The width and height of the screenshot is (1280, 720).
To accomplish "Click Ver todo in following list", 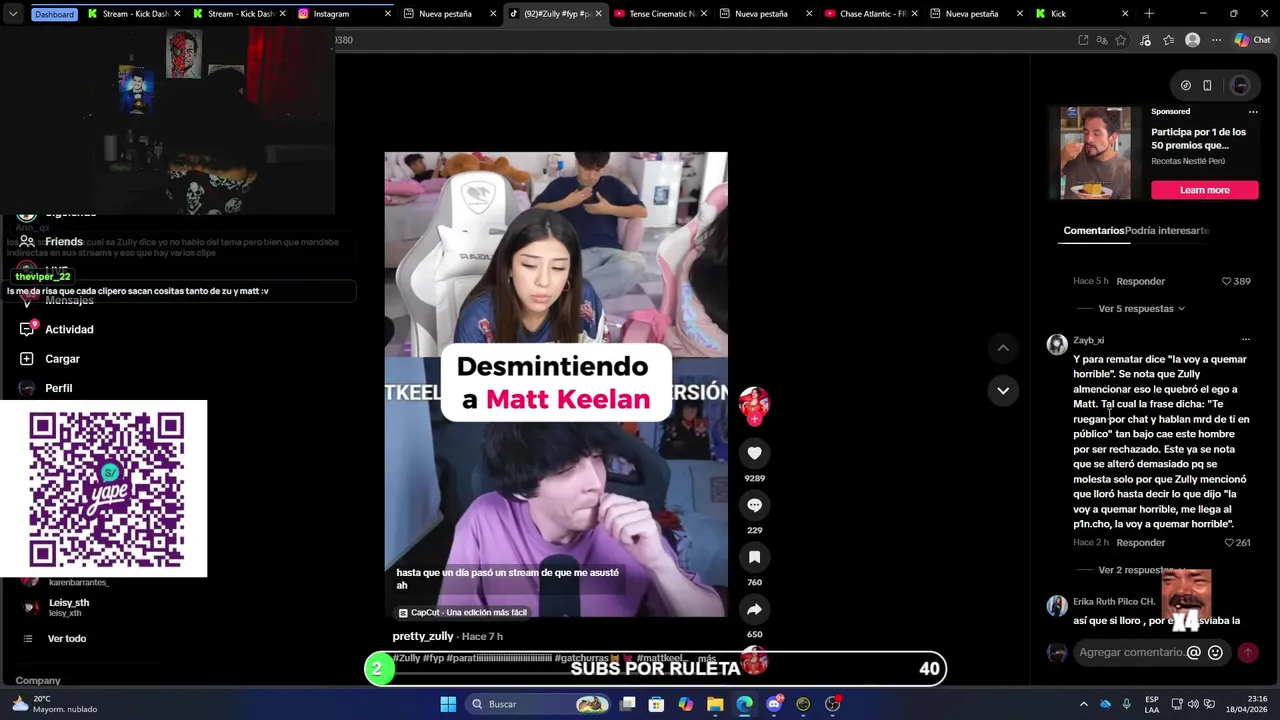I will [x=66, y=639].
